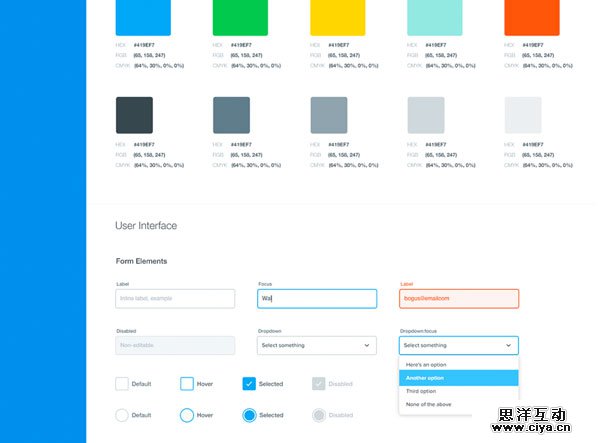The width and height of the screenshot is (600, 443).
Task: Click the Disabled checkbox
Action: coord(319,384)
